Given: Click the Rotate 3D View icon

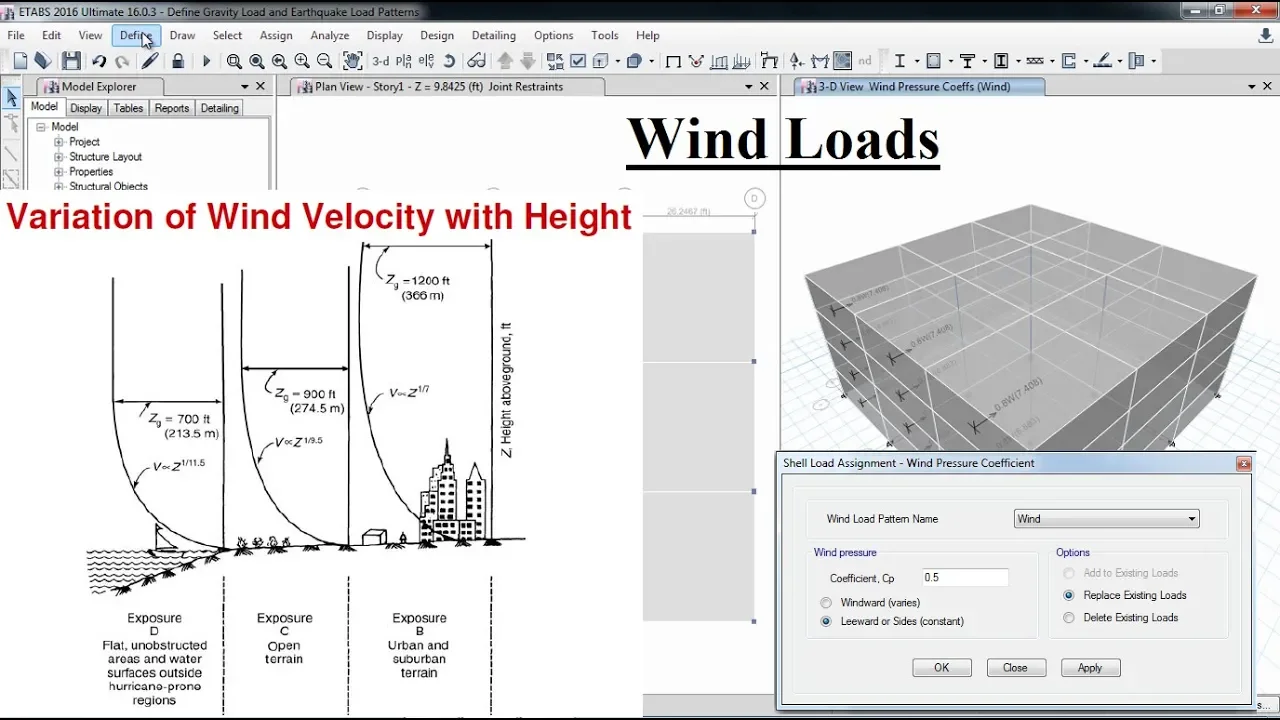Looking at the screenshot, I should [449, 61].
